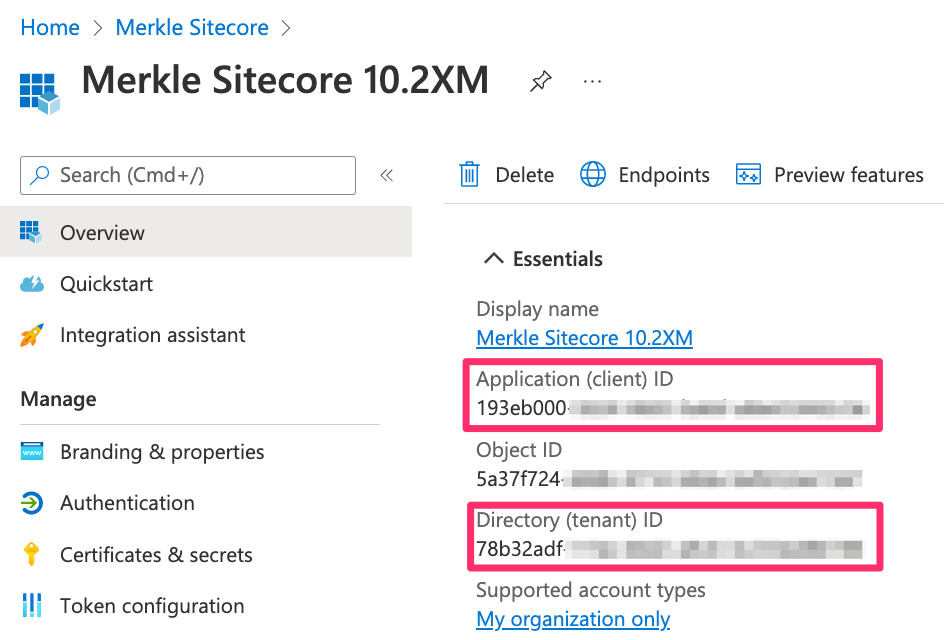Click the app registration grid icon
The image size is (944, 640).
(40, 93)
